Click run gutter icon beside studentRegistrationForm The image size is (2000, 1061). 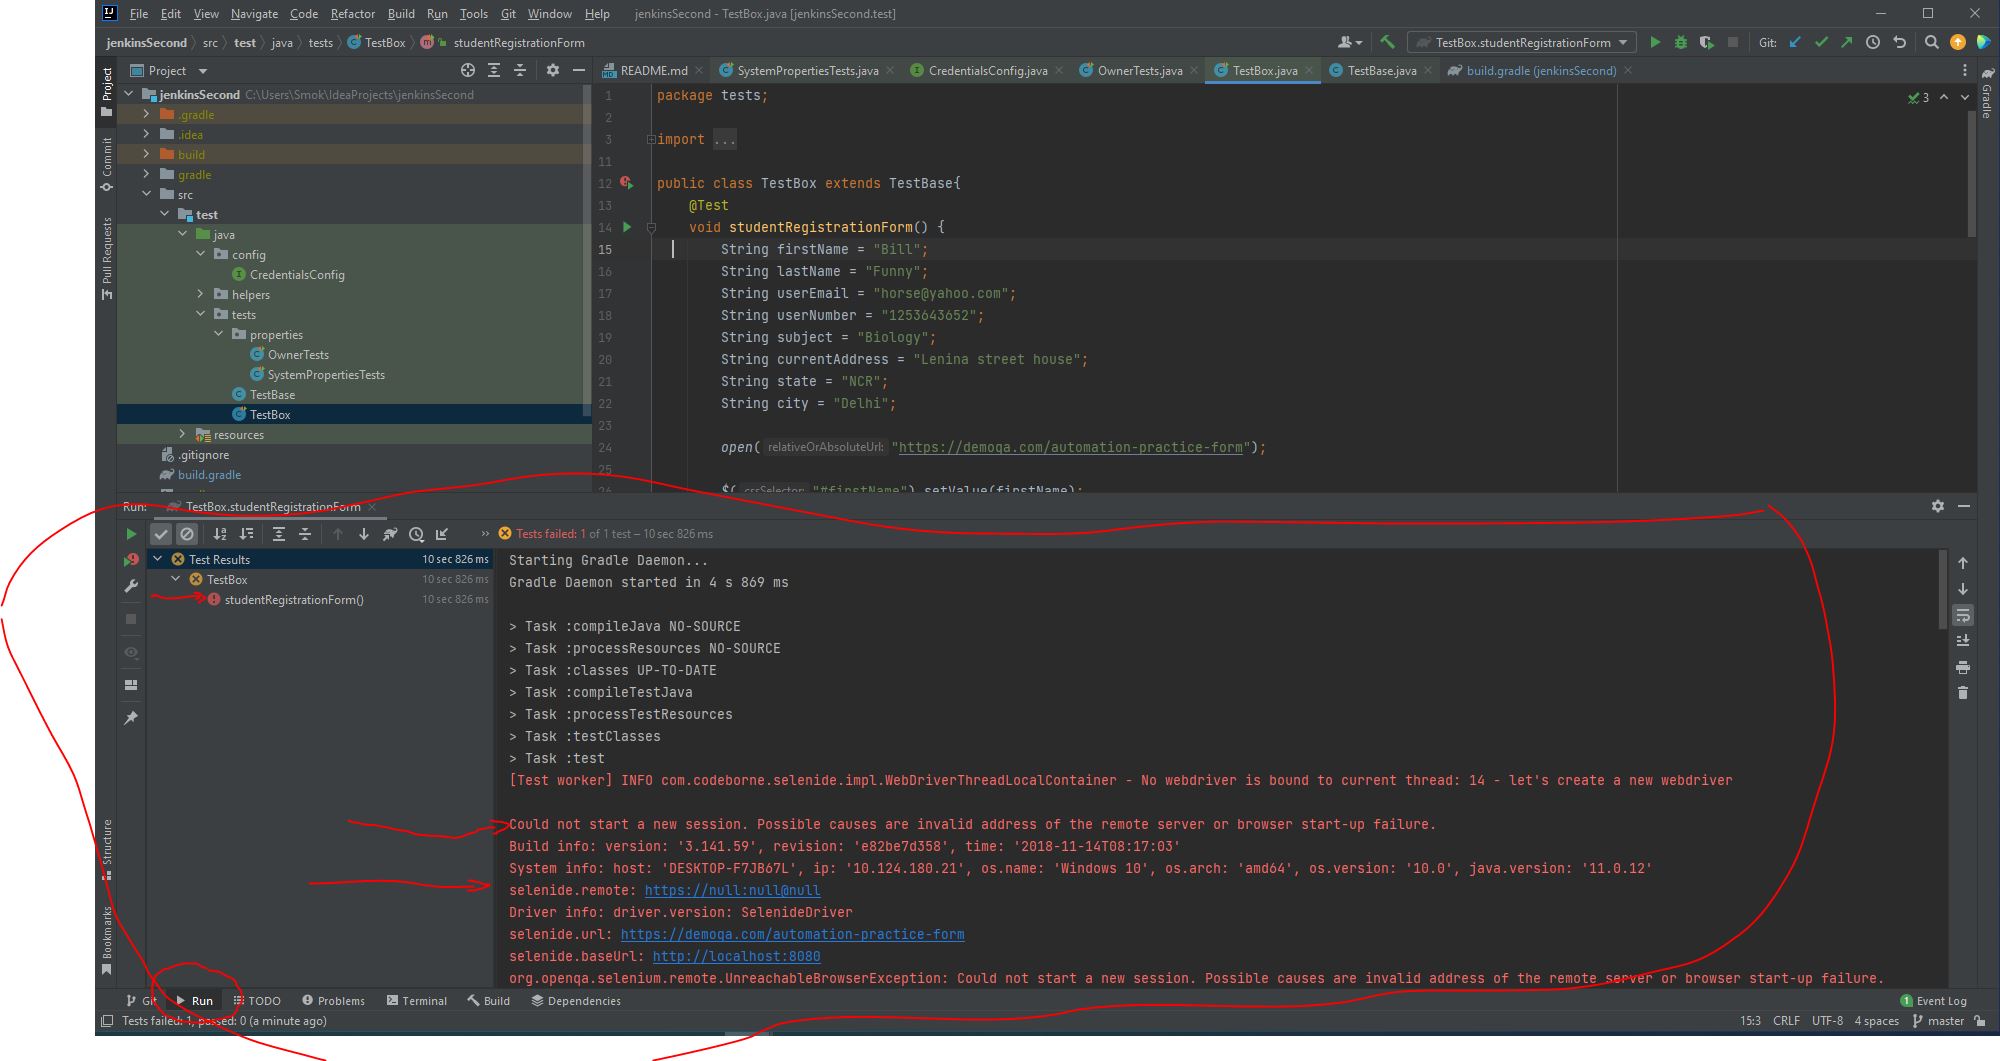[x=627, y=227]
